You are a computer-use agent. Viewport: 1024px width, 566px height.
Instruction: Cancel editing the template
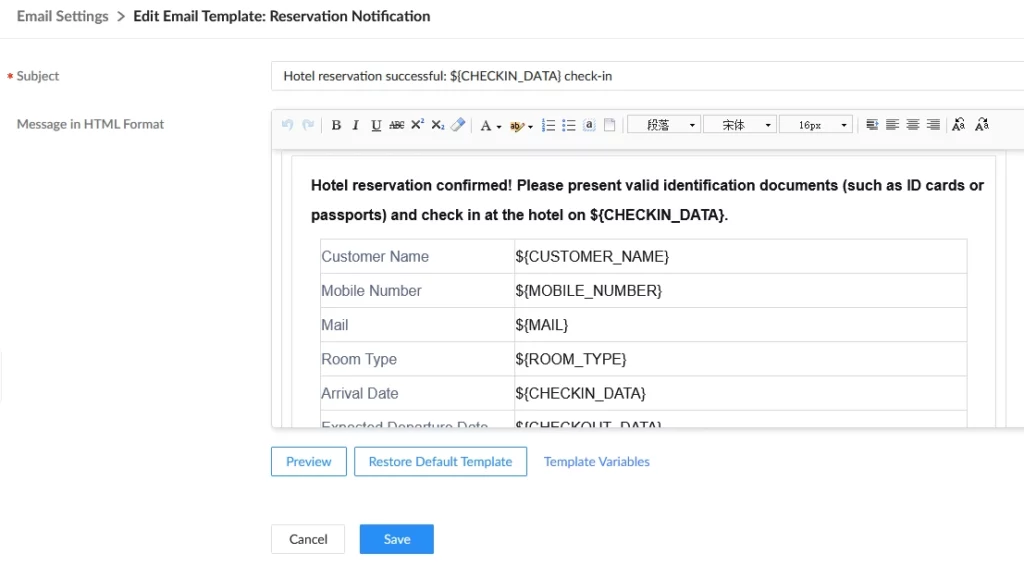click(x=308, y=539)
